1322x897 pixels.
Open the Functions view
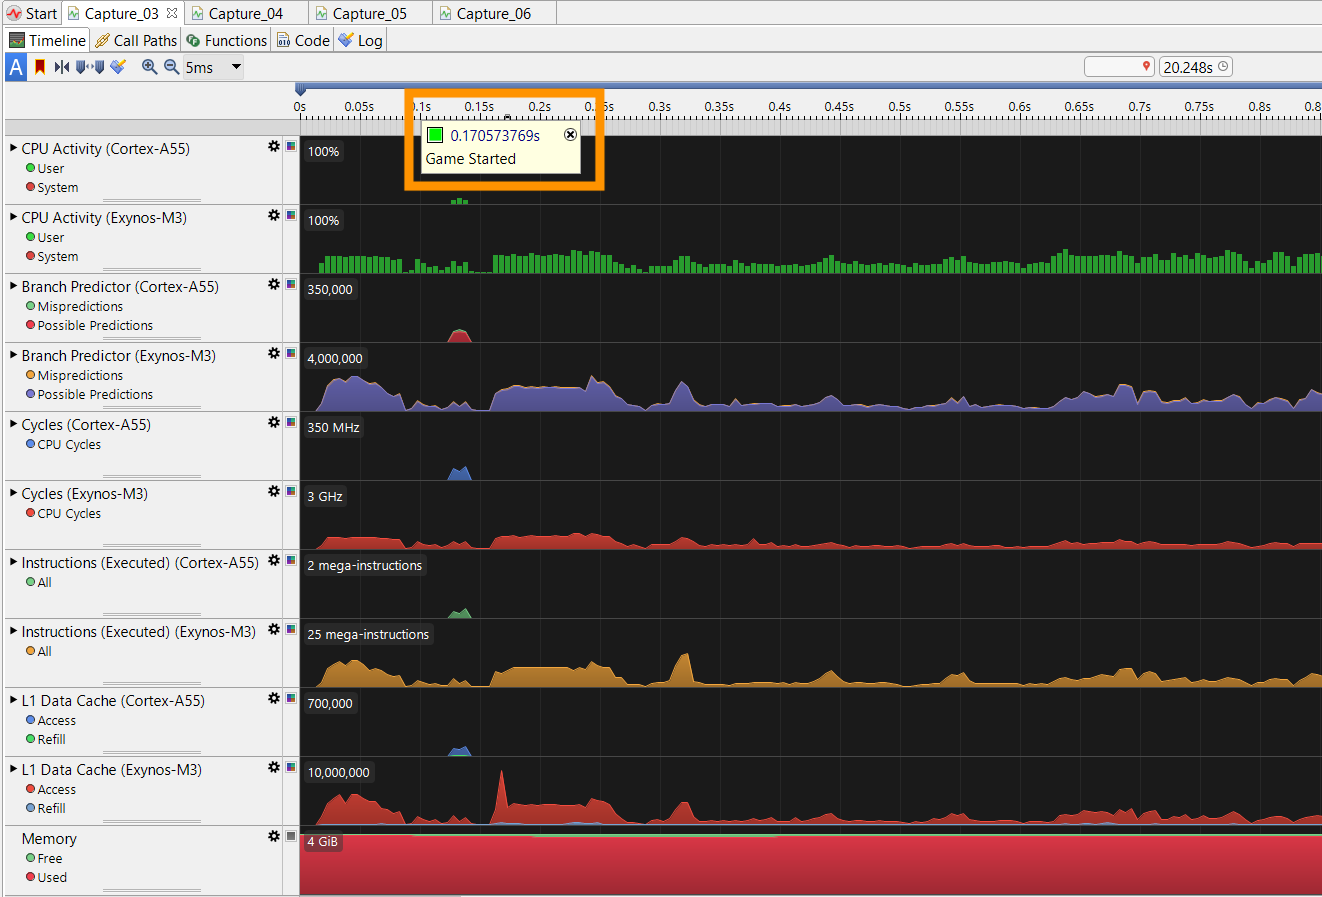click(227, 40)
